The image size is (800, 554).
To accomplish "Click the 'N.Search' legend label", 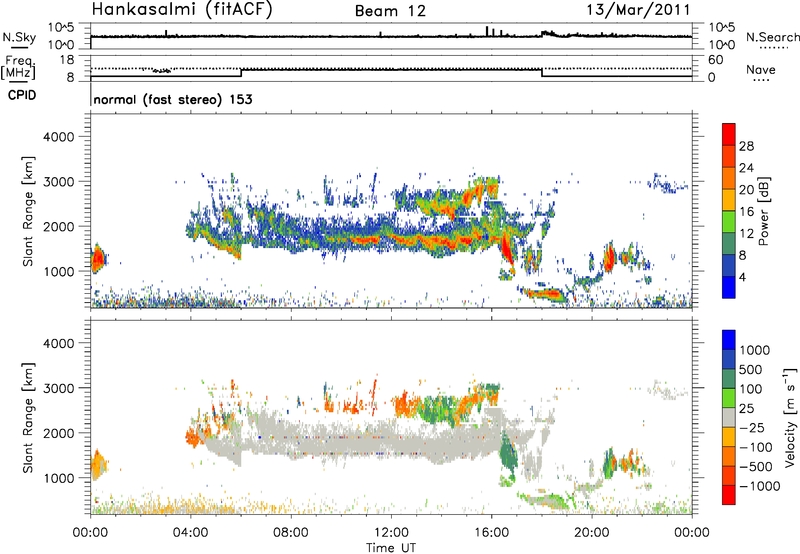I will click(772, 37).
